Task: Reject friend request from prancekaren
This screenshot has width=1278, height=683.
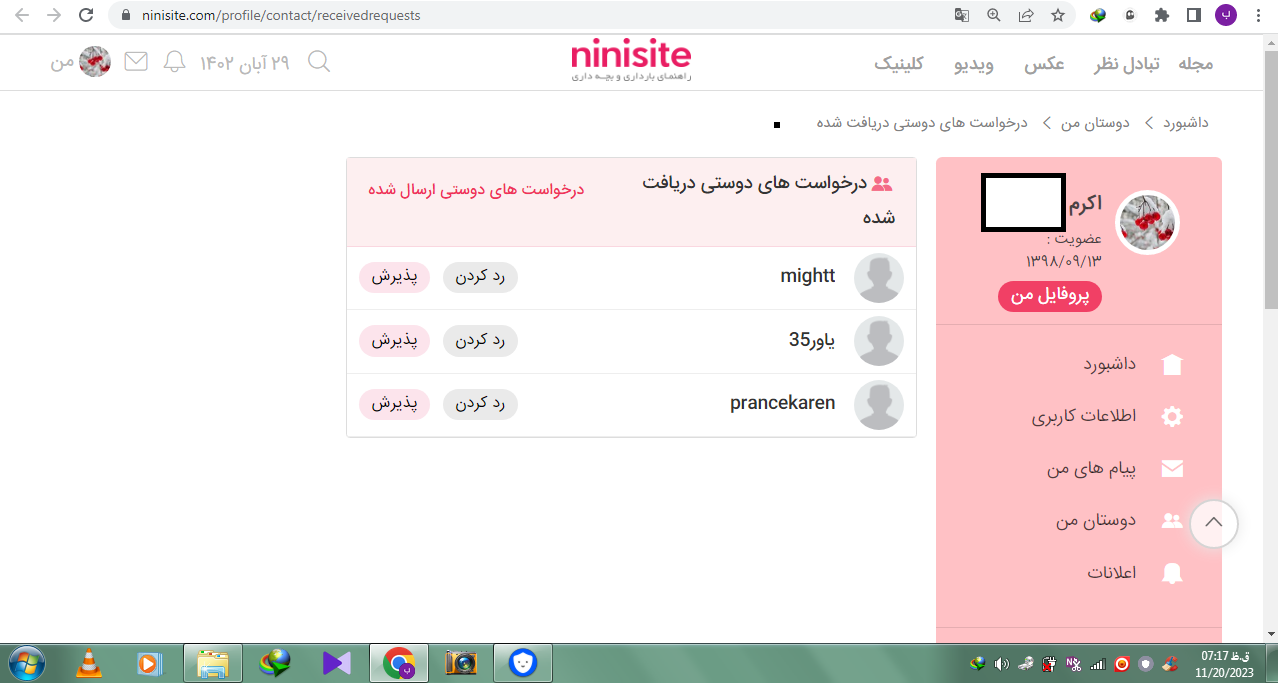Action: 480,404
